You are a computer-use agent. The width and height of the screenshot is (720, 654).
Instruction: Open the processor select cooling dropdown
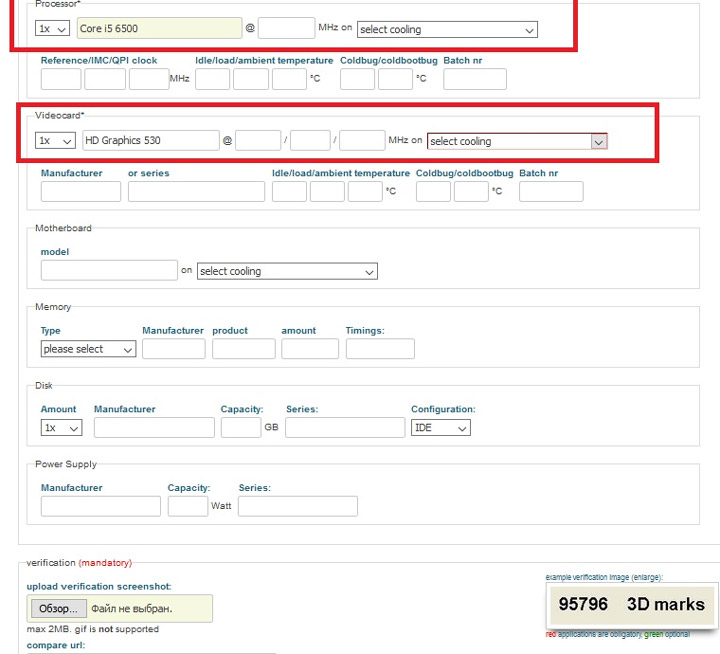click(447, 29)
